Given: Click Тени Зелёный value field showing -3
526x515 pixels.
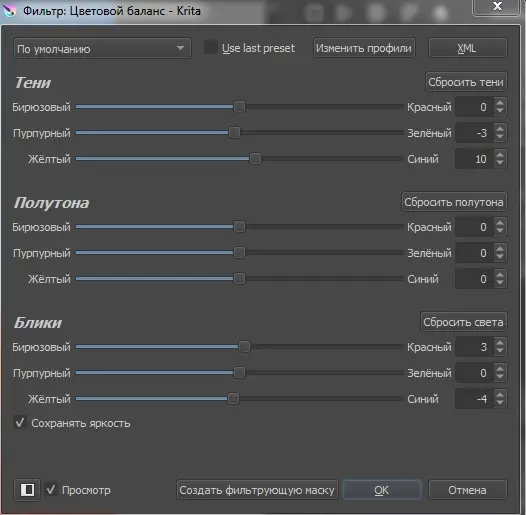Looking at the screenshot, I should tap(474, 133).
